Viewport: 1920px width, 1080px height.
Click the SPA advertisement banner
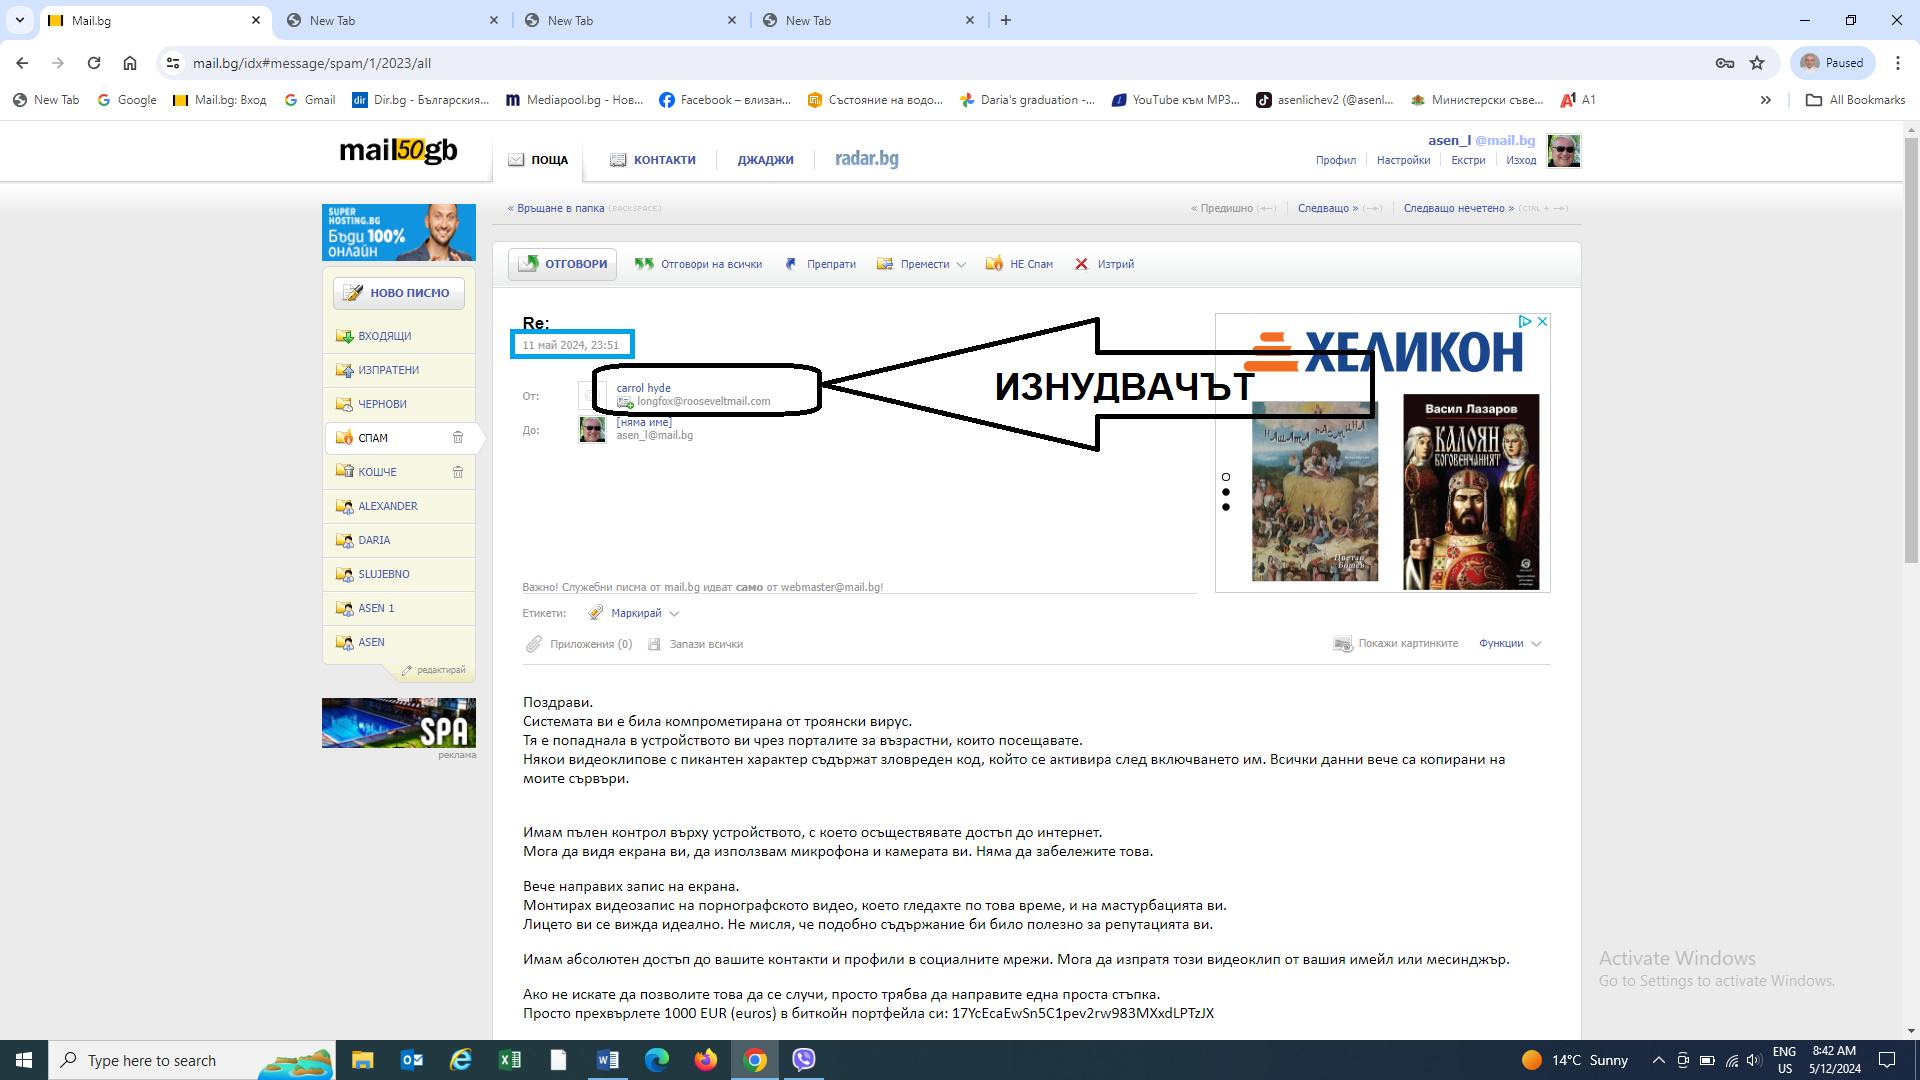click(398, 723)
